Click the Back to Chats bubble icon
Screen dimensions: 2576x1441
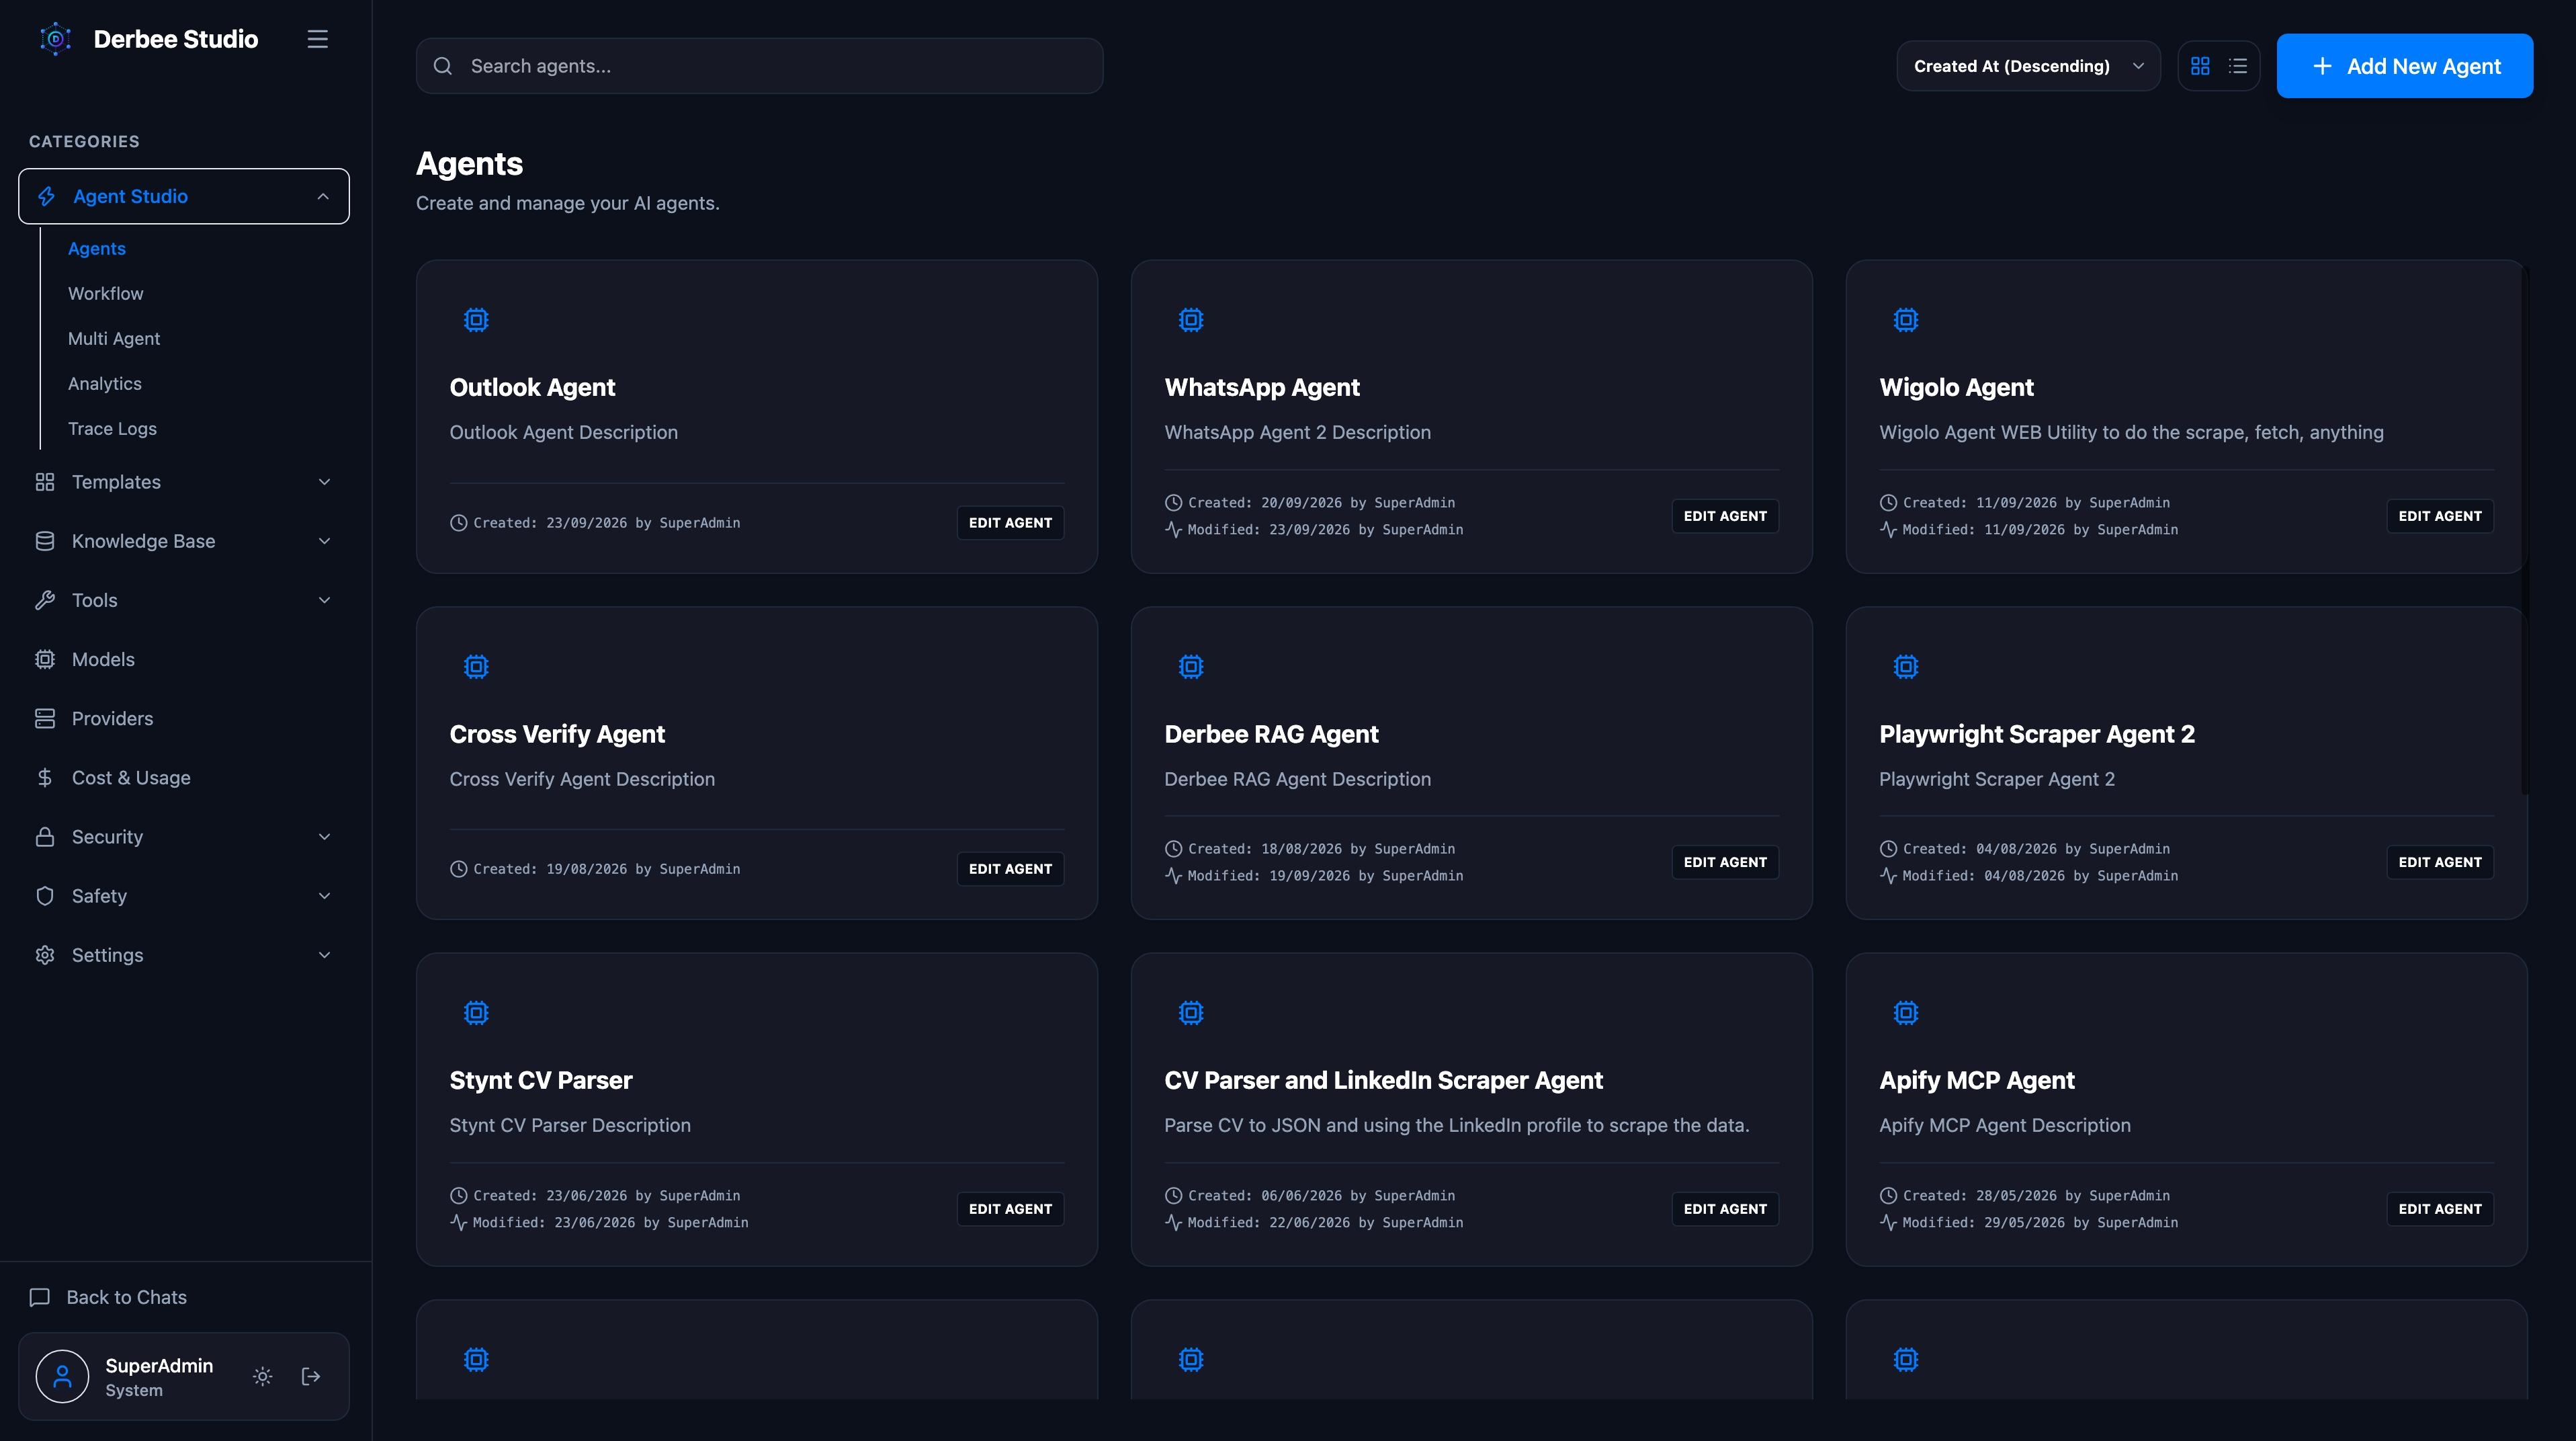tap(40, 1297)
